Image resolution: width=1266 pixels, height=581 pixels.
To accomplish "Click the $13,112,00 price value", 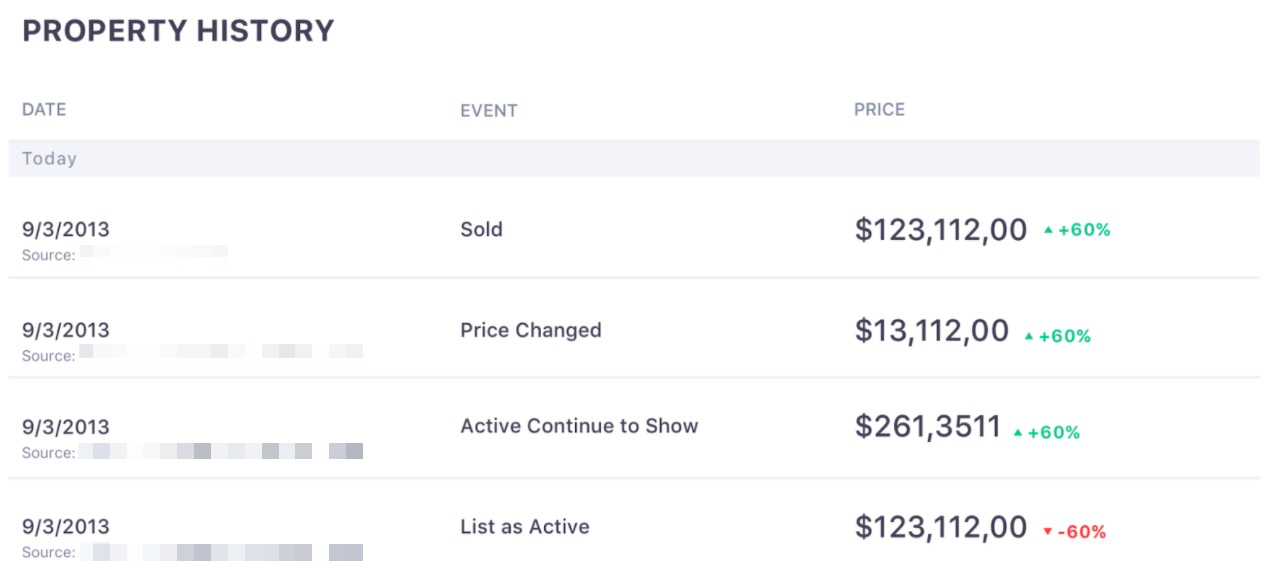I will click(932, 331).
